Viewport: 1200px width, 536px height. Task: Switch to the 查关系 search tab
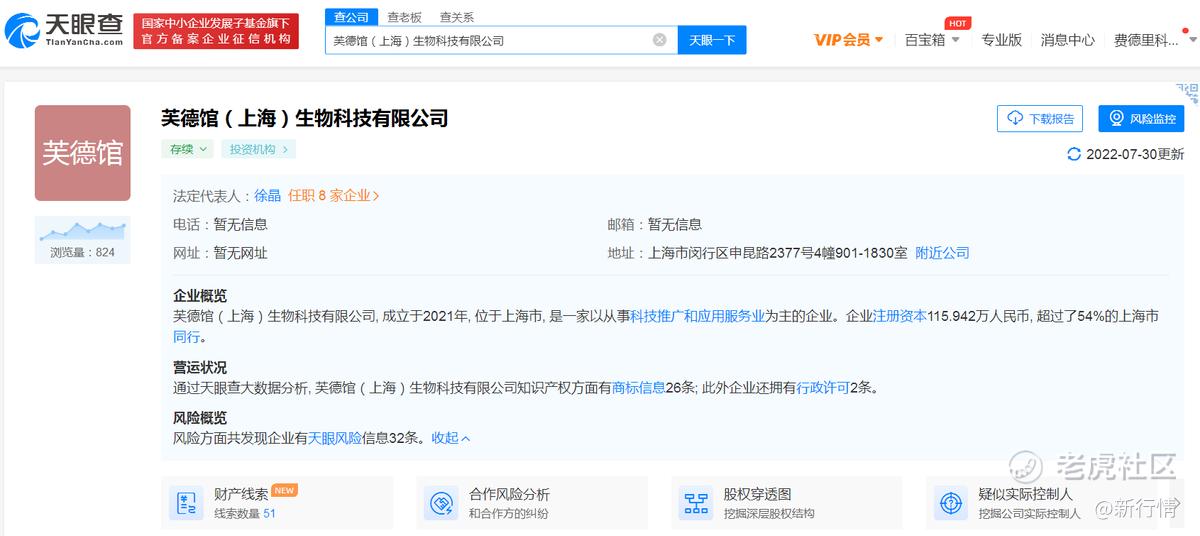457,17
